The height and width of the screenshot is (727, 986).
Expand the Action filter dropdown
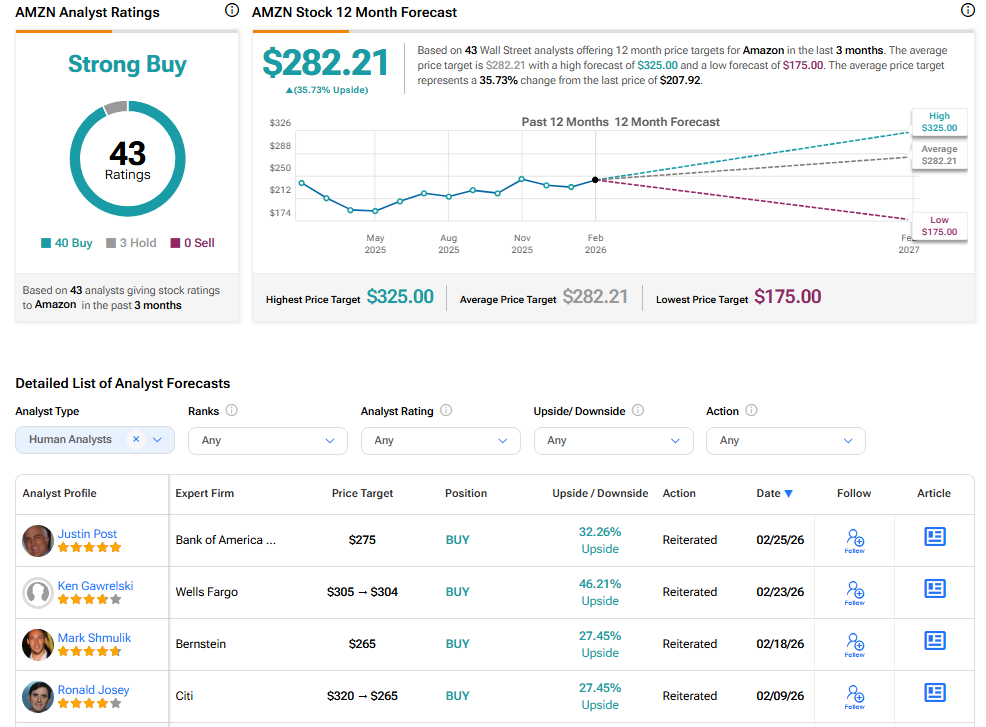coord(785,440)
